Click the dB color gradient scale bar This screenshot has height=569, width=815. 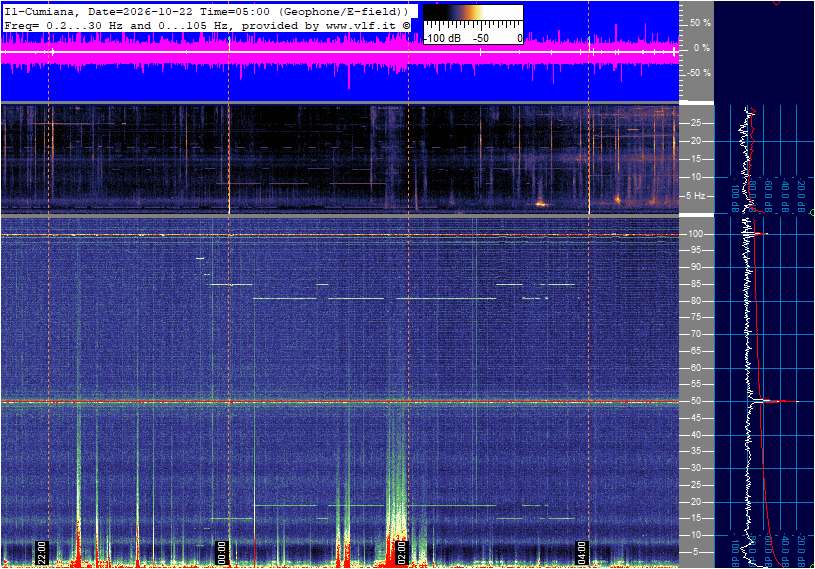pos(473,13)
